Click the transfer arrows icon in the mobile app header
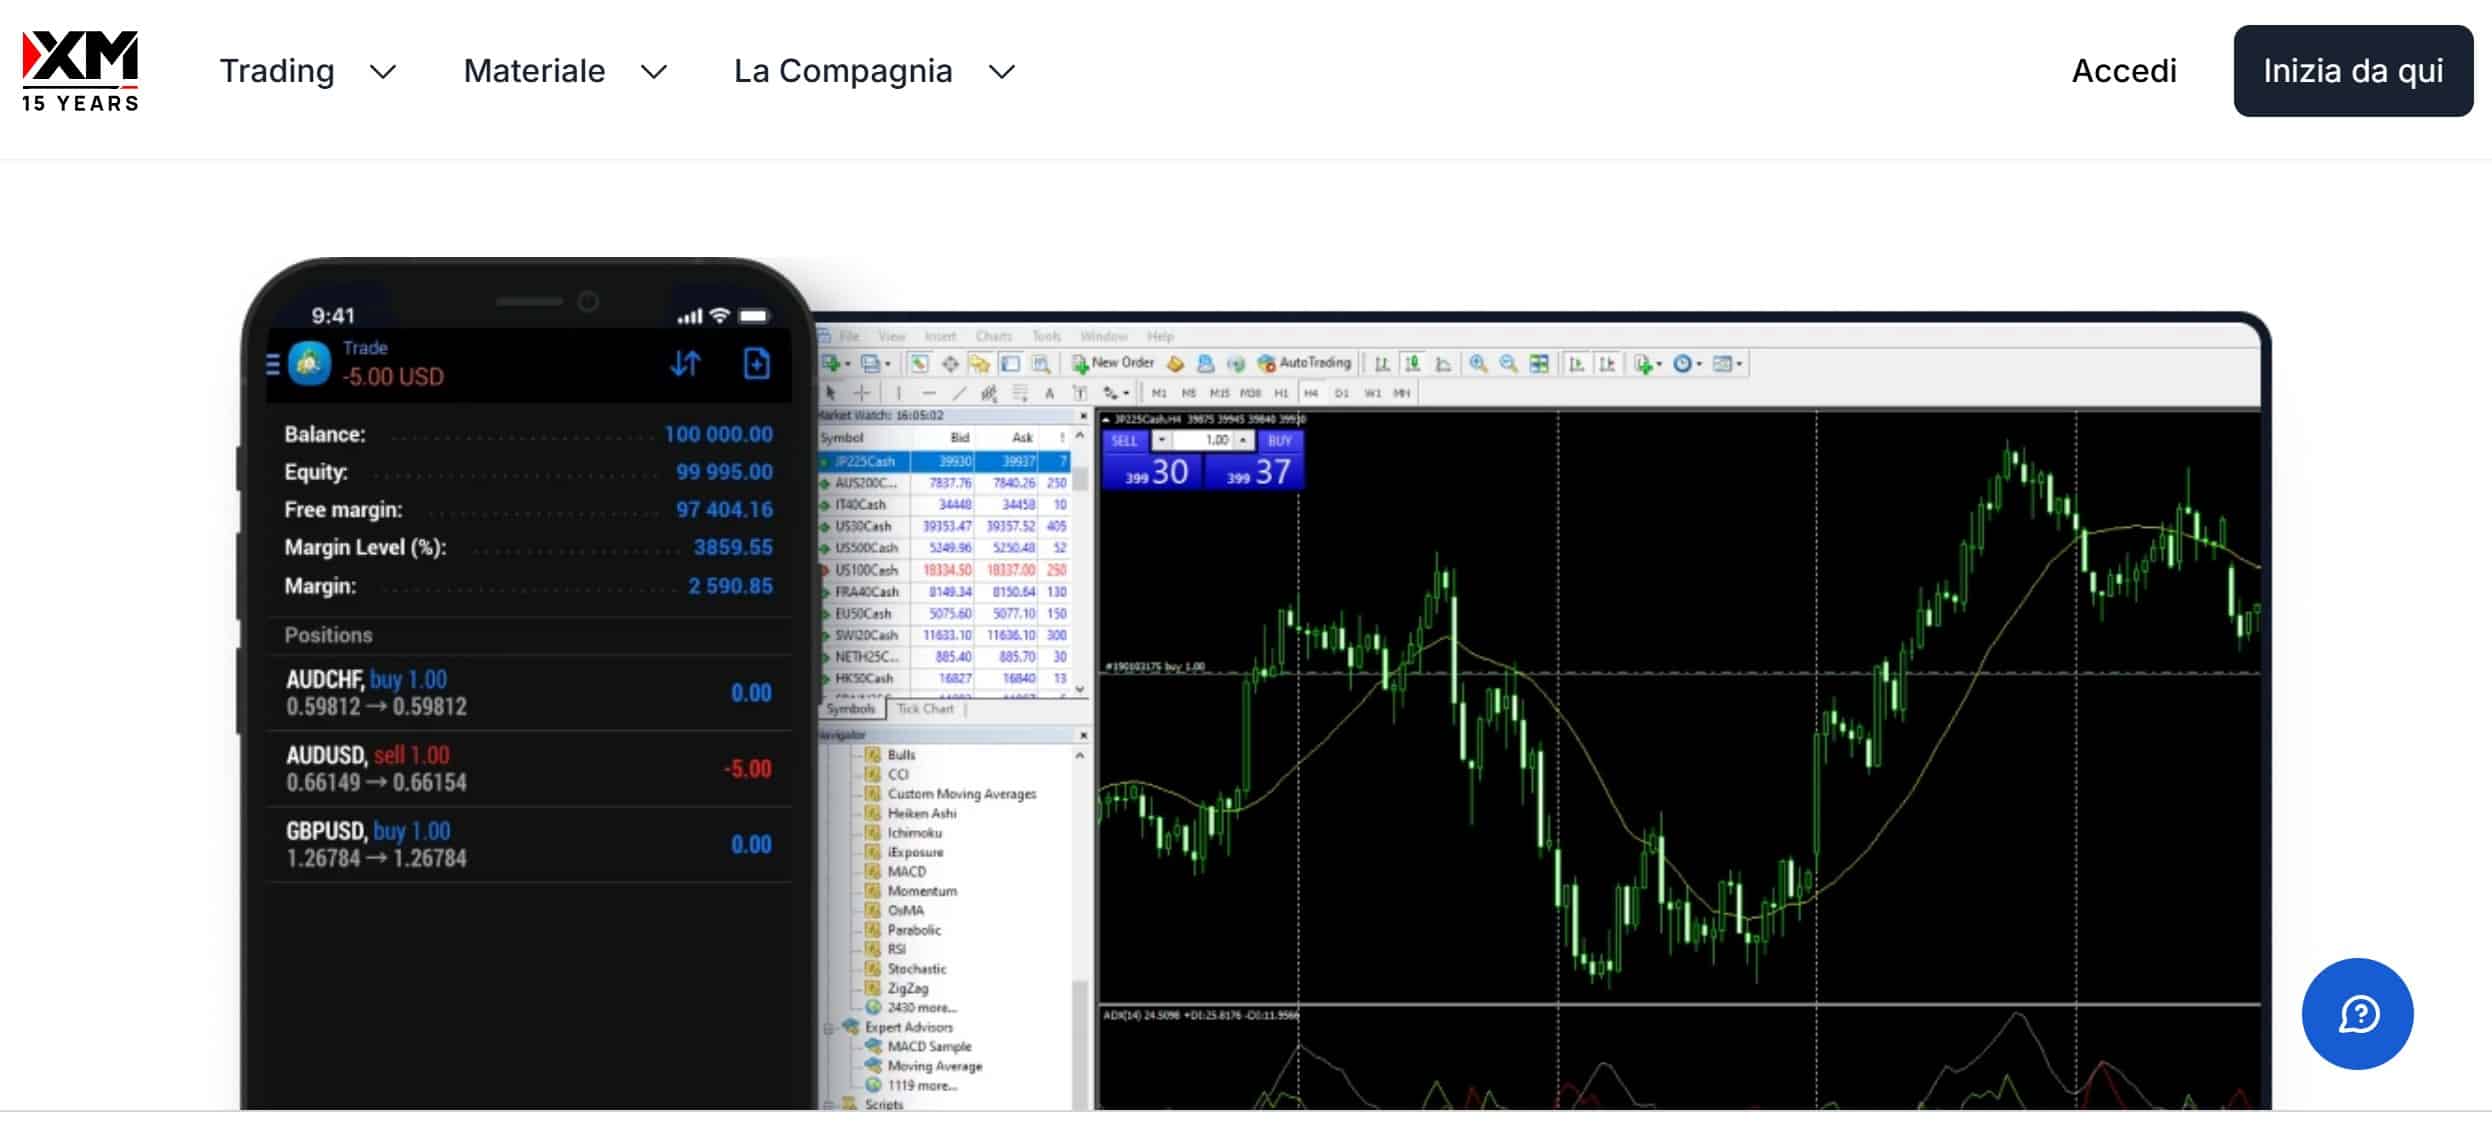 [686, 365]
